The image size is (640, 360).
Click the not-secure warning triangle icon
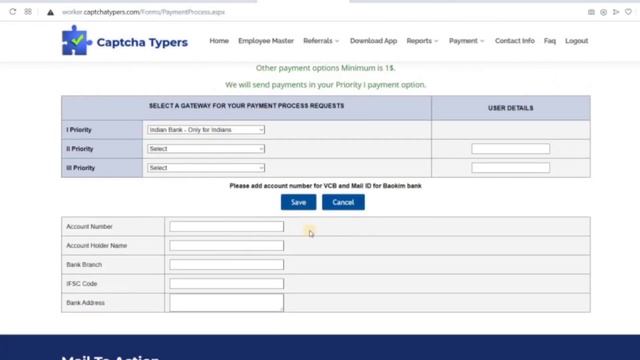click(x=50, y=12)
